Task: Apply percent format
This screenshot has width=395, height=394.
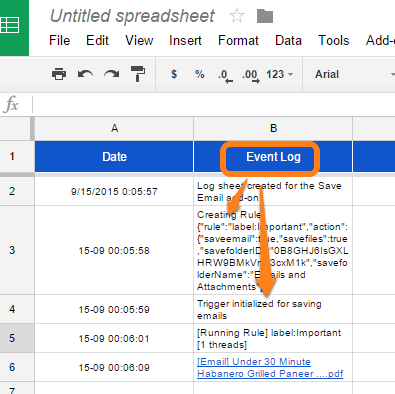Action: (x=200, y=74)
